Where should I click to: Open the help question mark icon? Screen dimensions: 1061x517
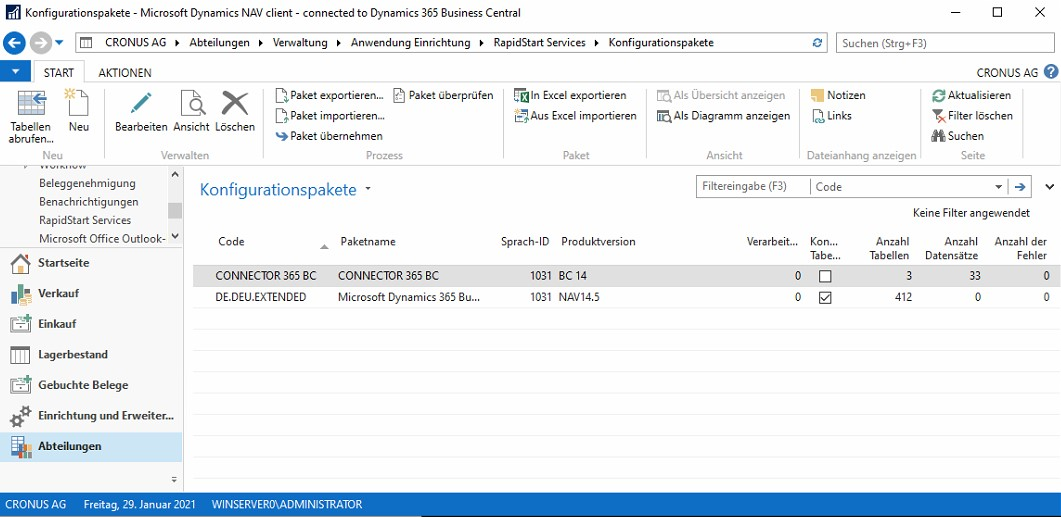(1051, 72)
